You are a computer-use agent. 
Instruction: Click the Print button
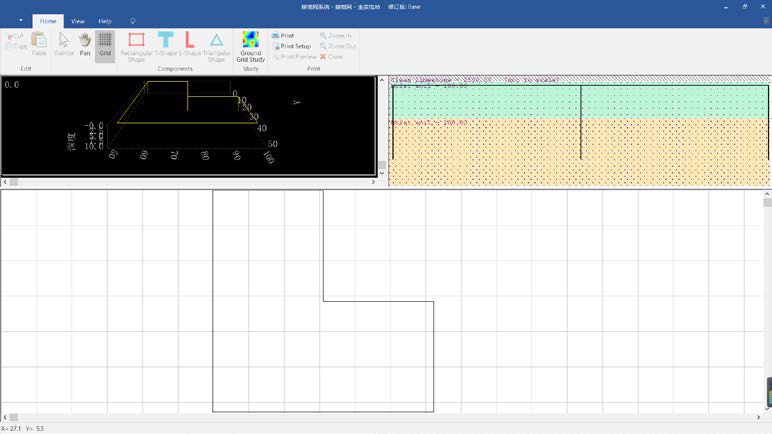point(282,35)
